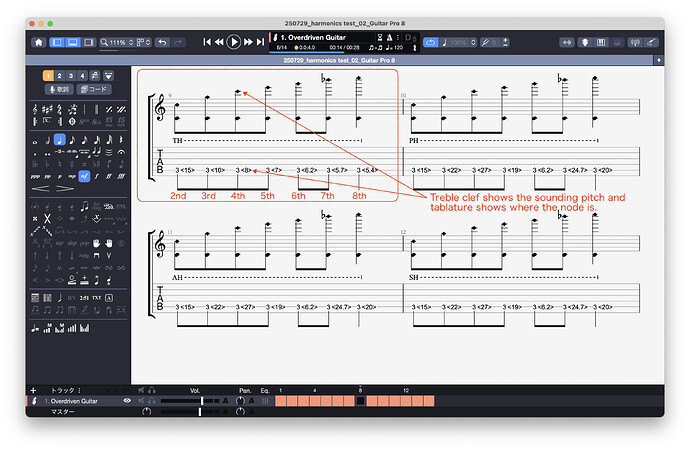Go to the Home screen icon
Screen dimensions: 690x451
(39, 42)
